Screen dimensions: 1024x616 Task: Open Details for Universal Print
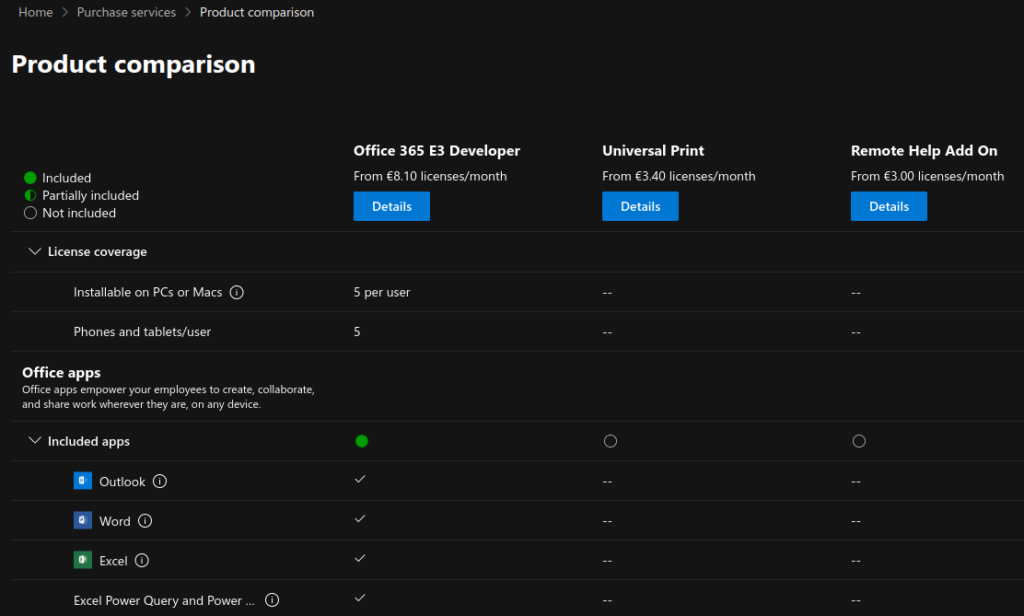[x=640, y=206]
